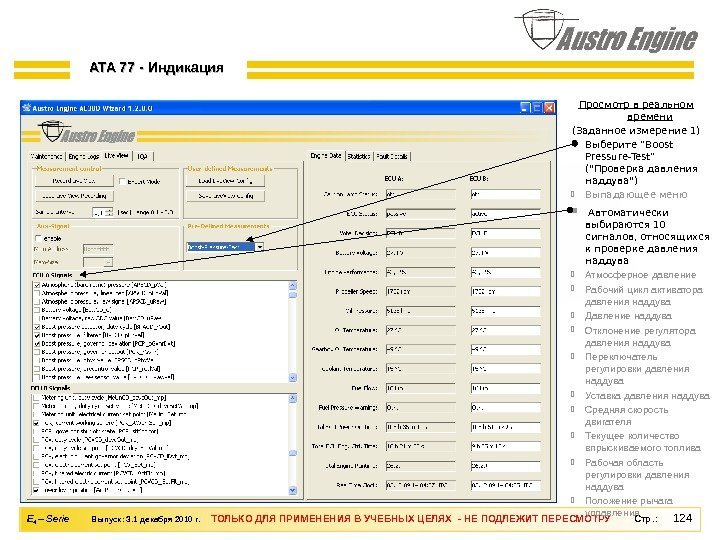Open the Pre-Defined Measurements dropdown
Screen dimensions: 720x540
[259, 247]
